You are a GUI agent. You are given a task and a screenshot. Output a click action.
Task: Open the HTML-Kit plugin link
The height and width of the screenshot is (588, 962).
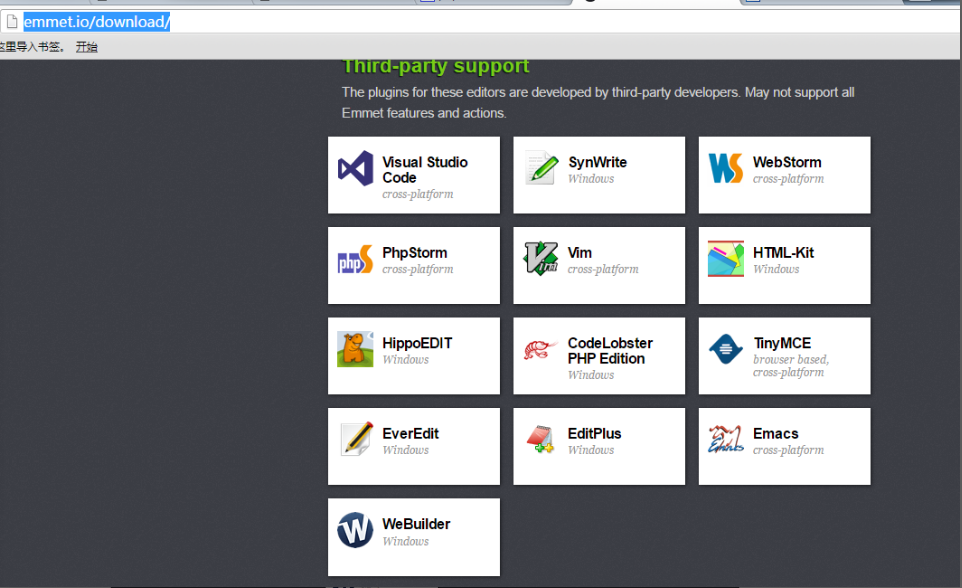785,265
